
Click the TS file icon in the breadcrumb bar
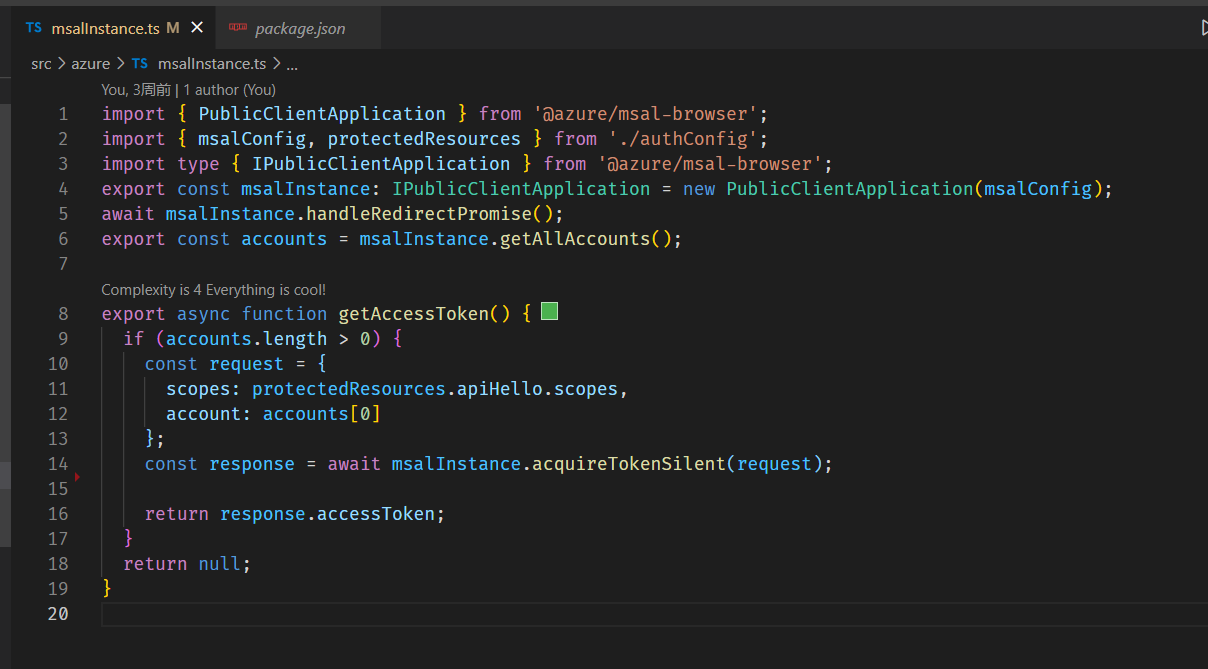point(141,63)
